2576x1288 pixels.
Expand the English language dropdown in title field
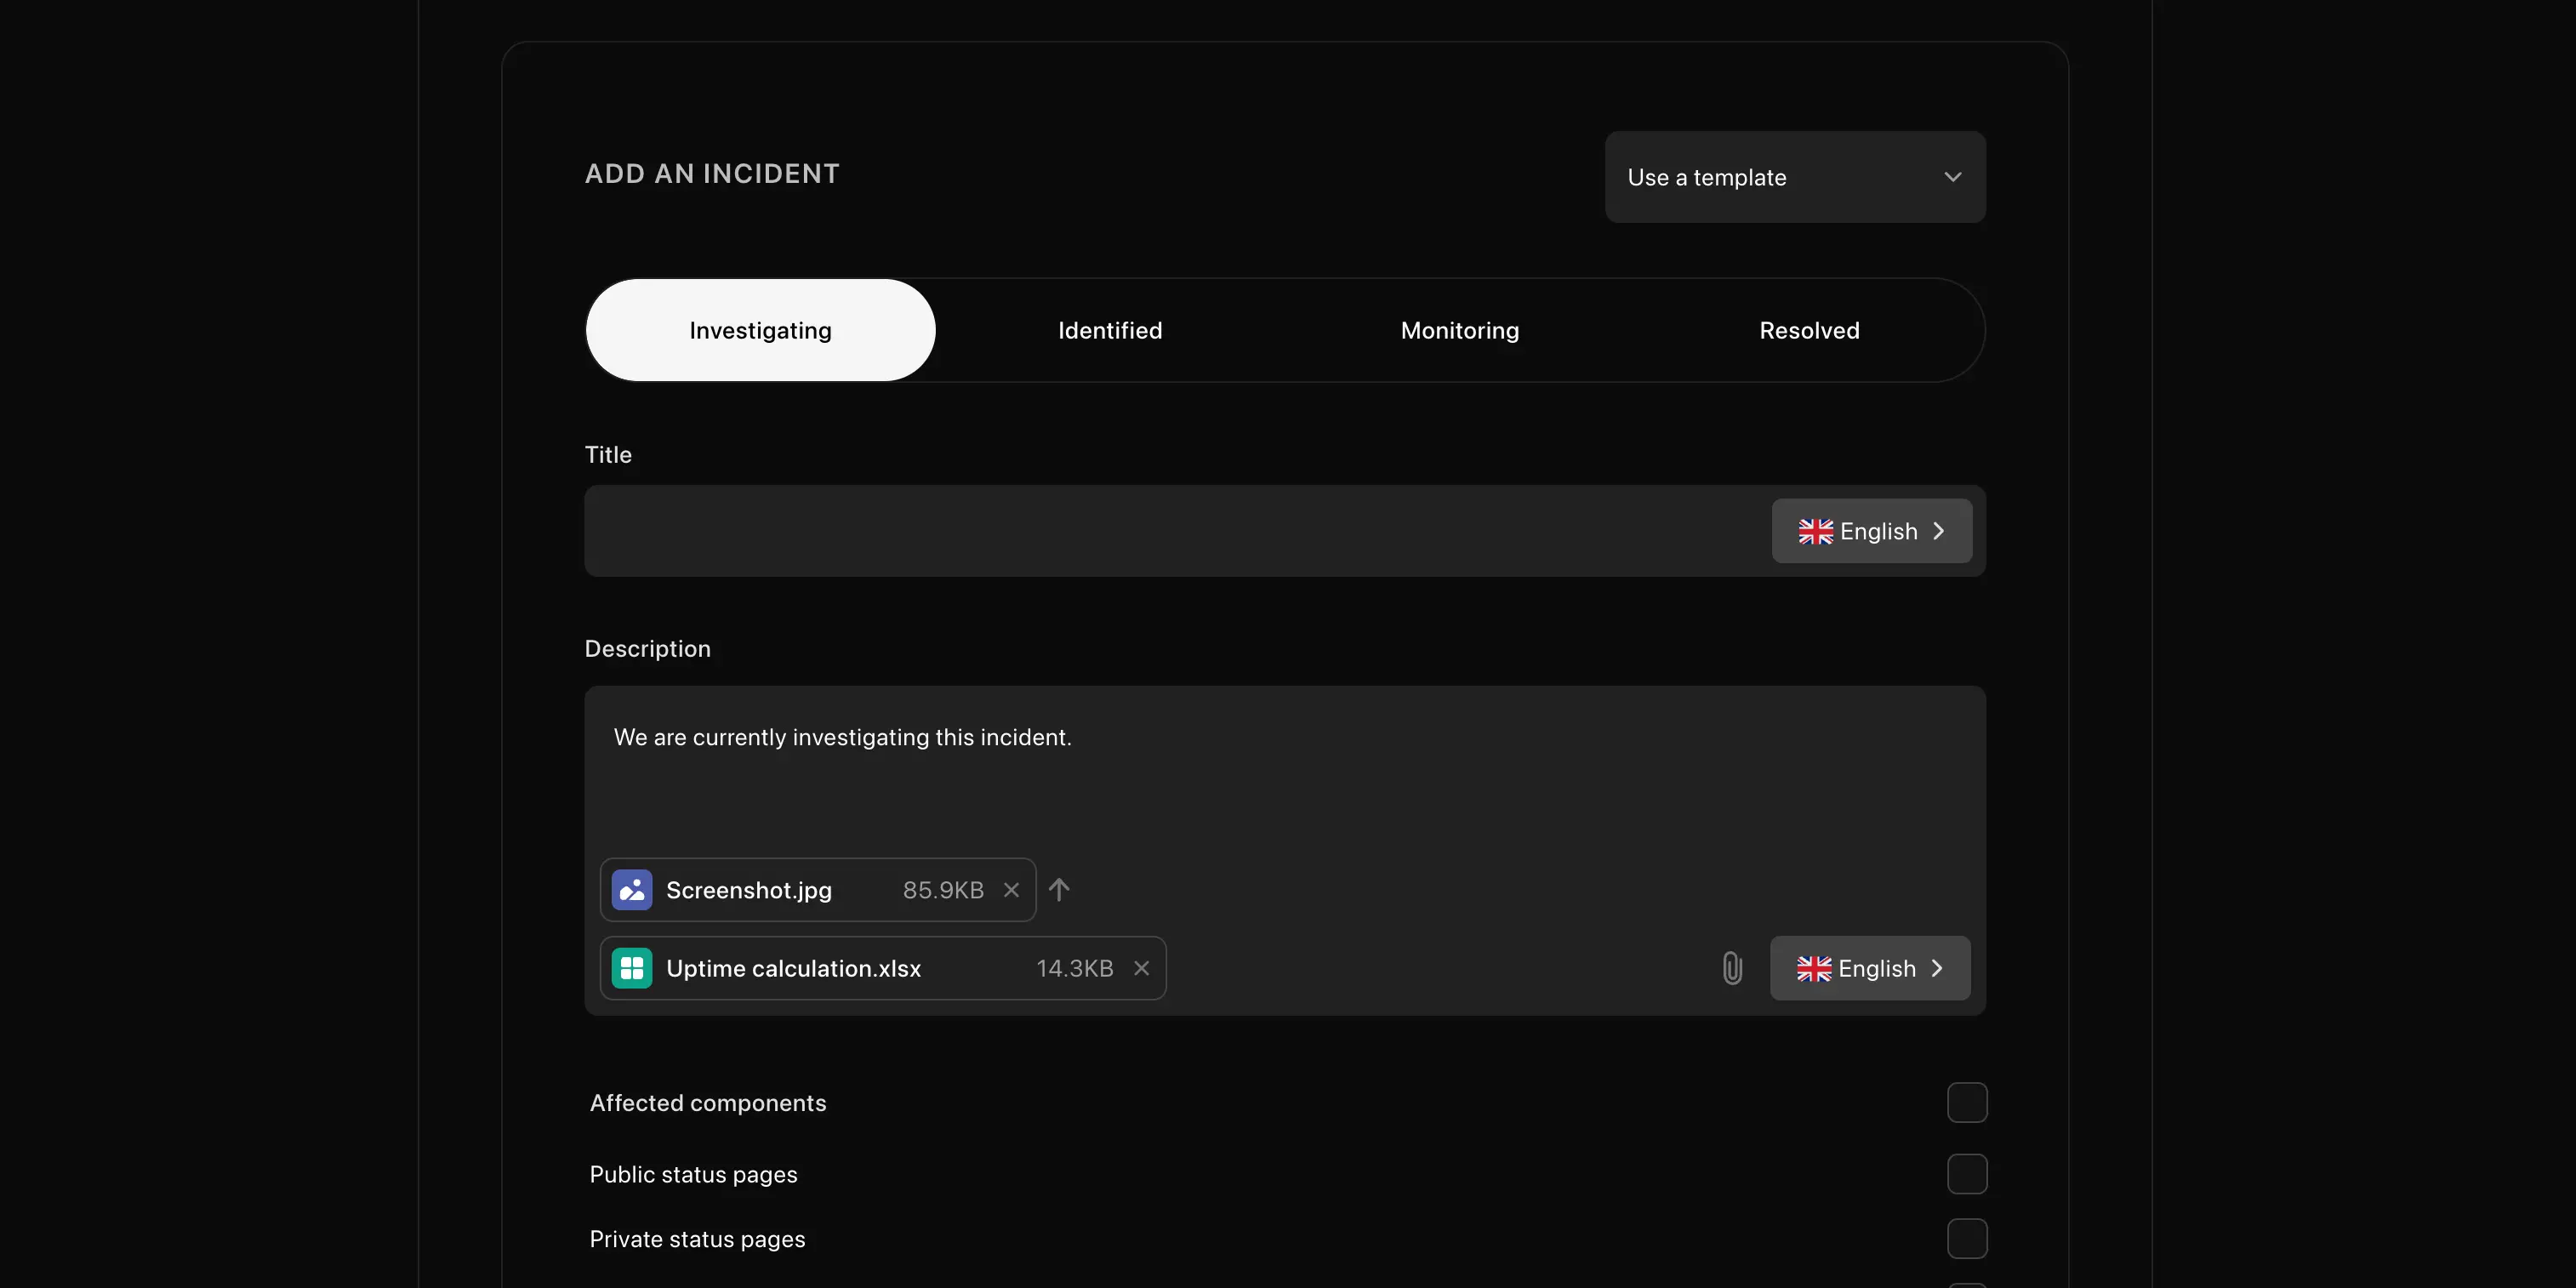pos(1872,529)
